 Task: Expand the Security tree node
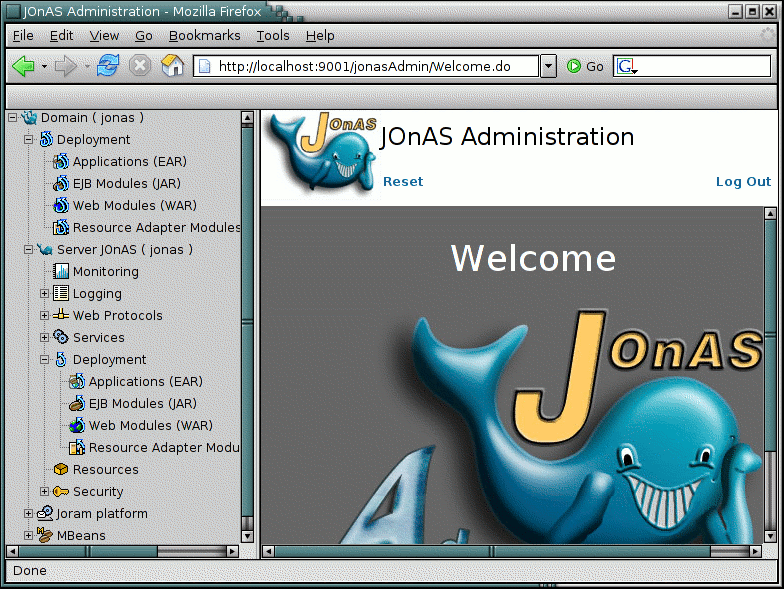[x=44, y=492]
